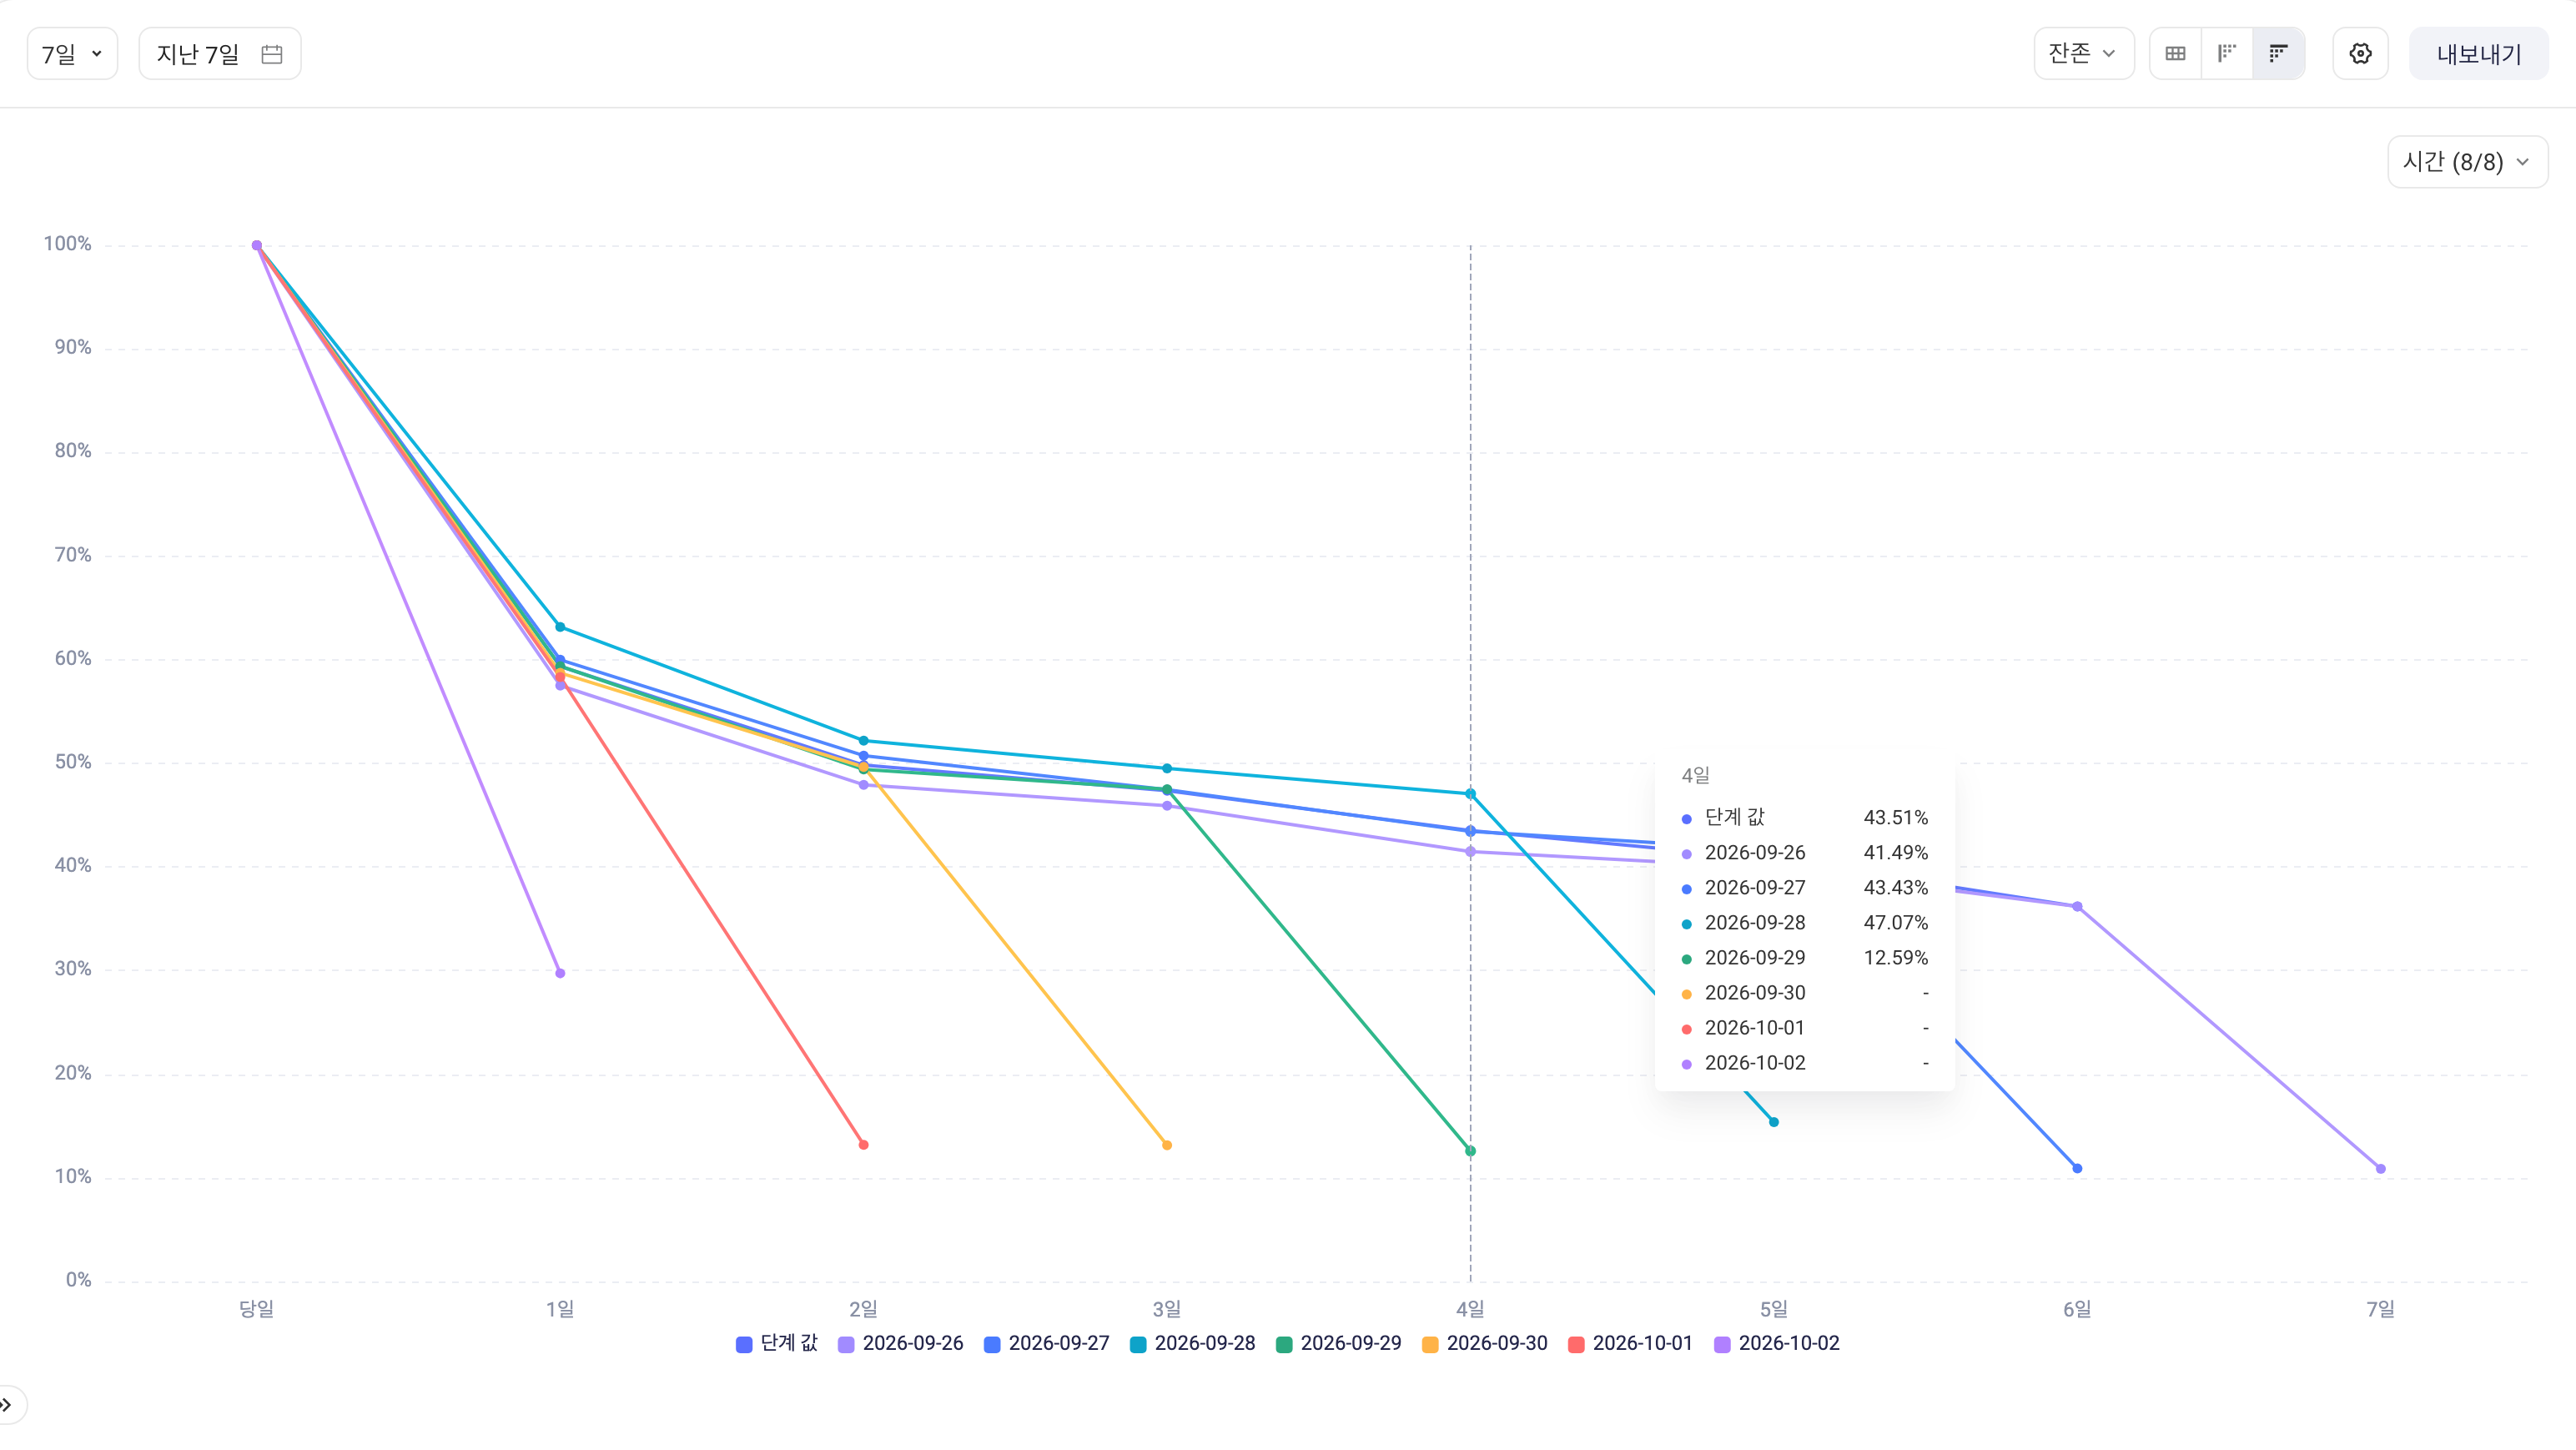
Task: Toggle 2026-10-01 legend entry
Action: (x=1631, y=1344)
